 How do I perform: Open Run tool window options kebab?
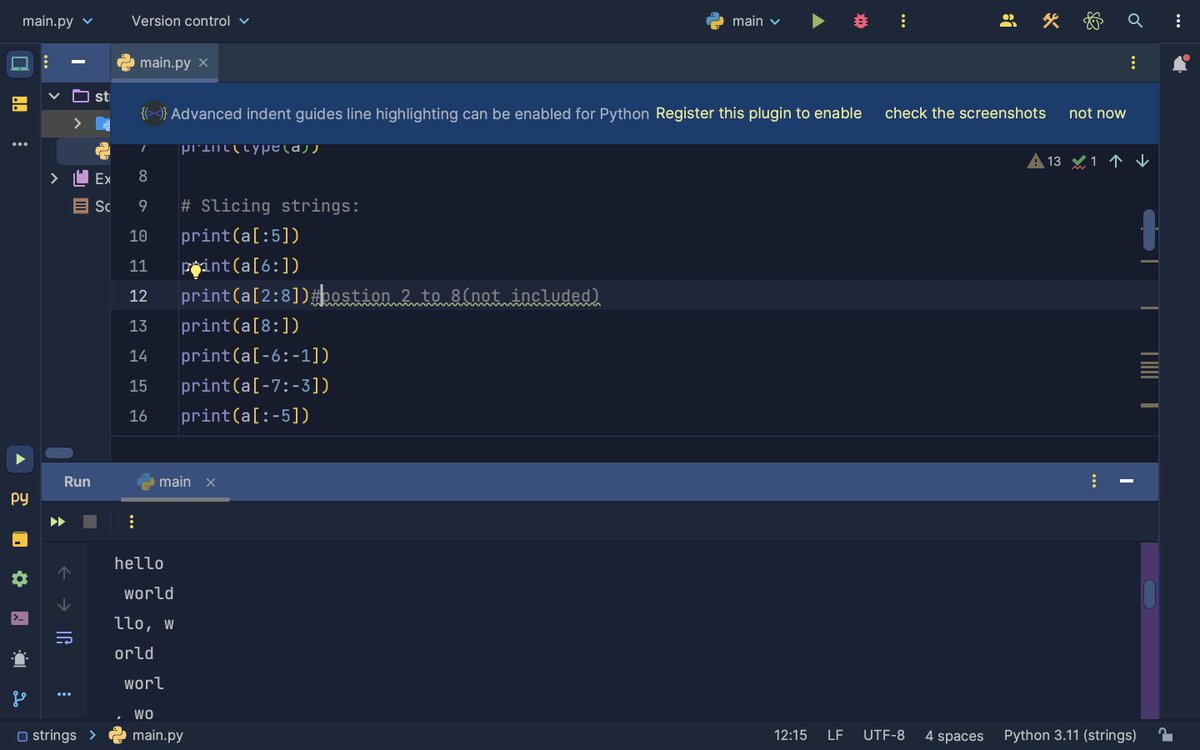(x=1094, y=481)
